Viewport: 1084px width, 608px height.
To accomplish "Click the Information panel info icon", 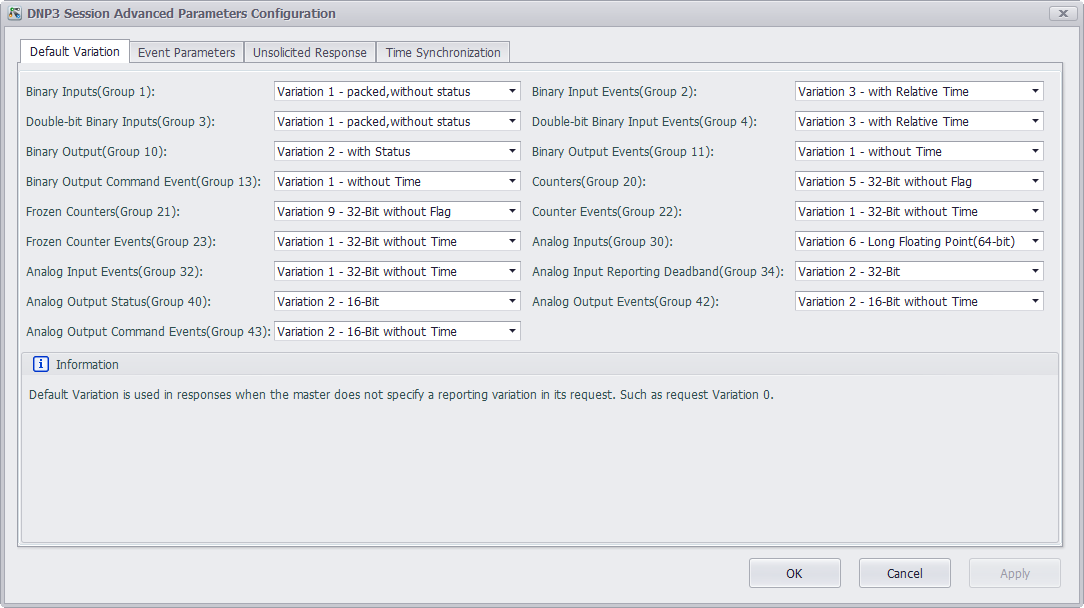I will (40, 365).
